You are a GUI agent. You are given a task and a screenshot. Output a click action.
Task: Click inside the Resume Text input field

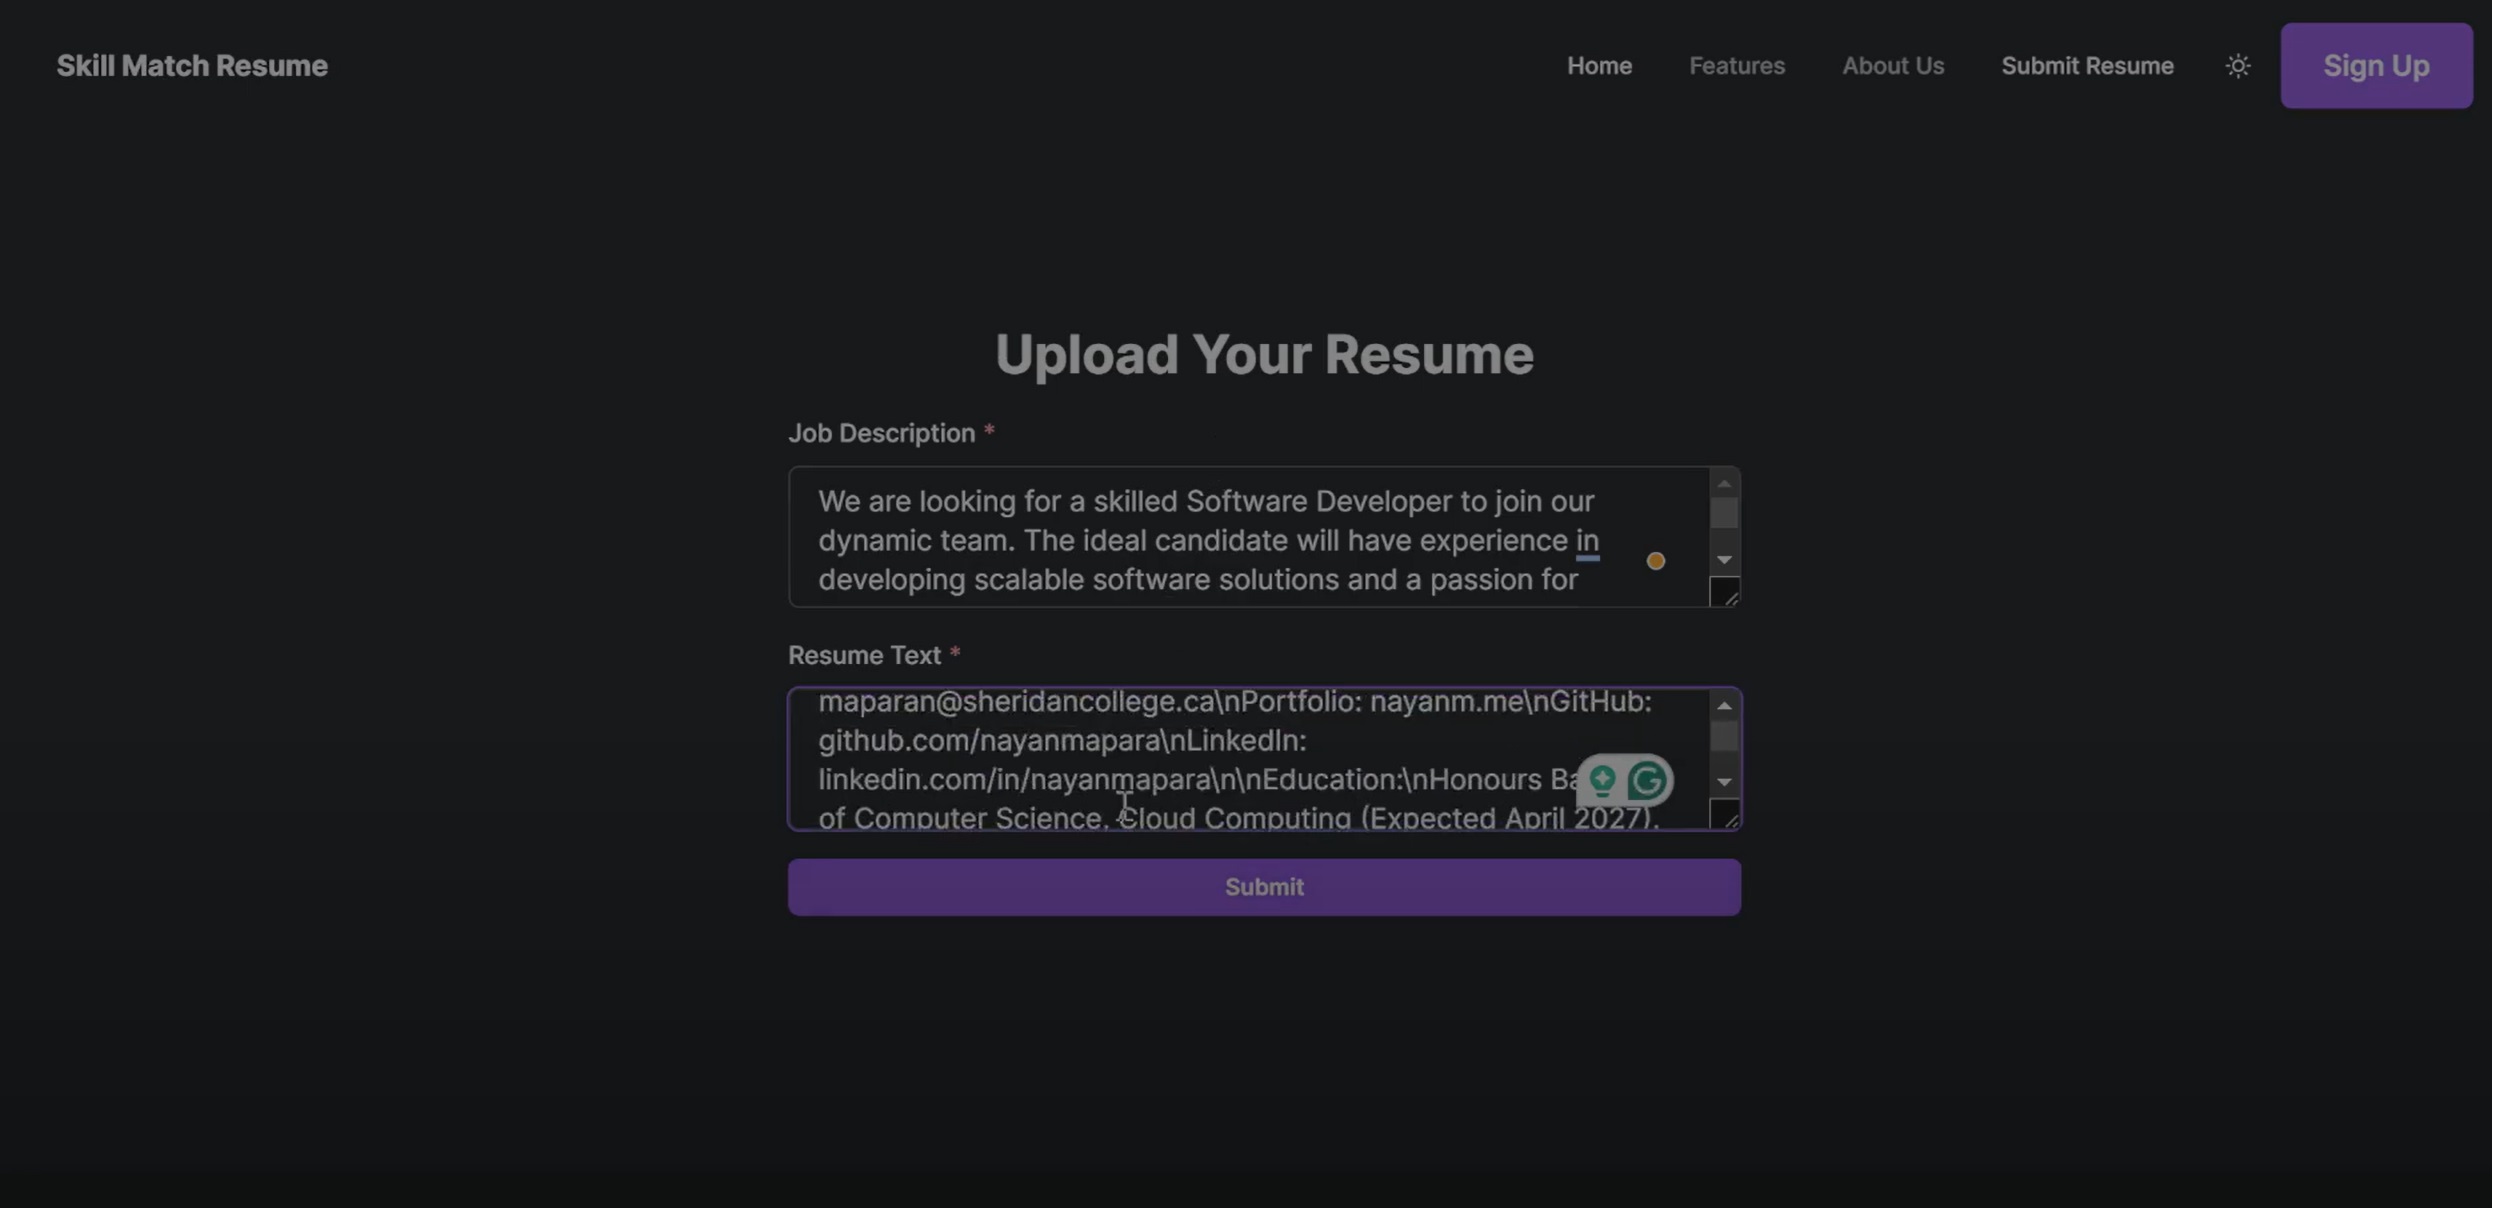(1262, 758)
